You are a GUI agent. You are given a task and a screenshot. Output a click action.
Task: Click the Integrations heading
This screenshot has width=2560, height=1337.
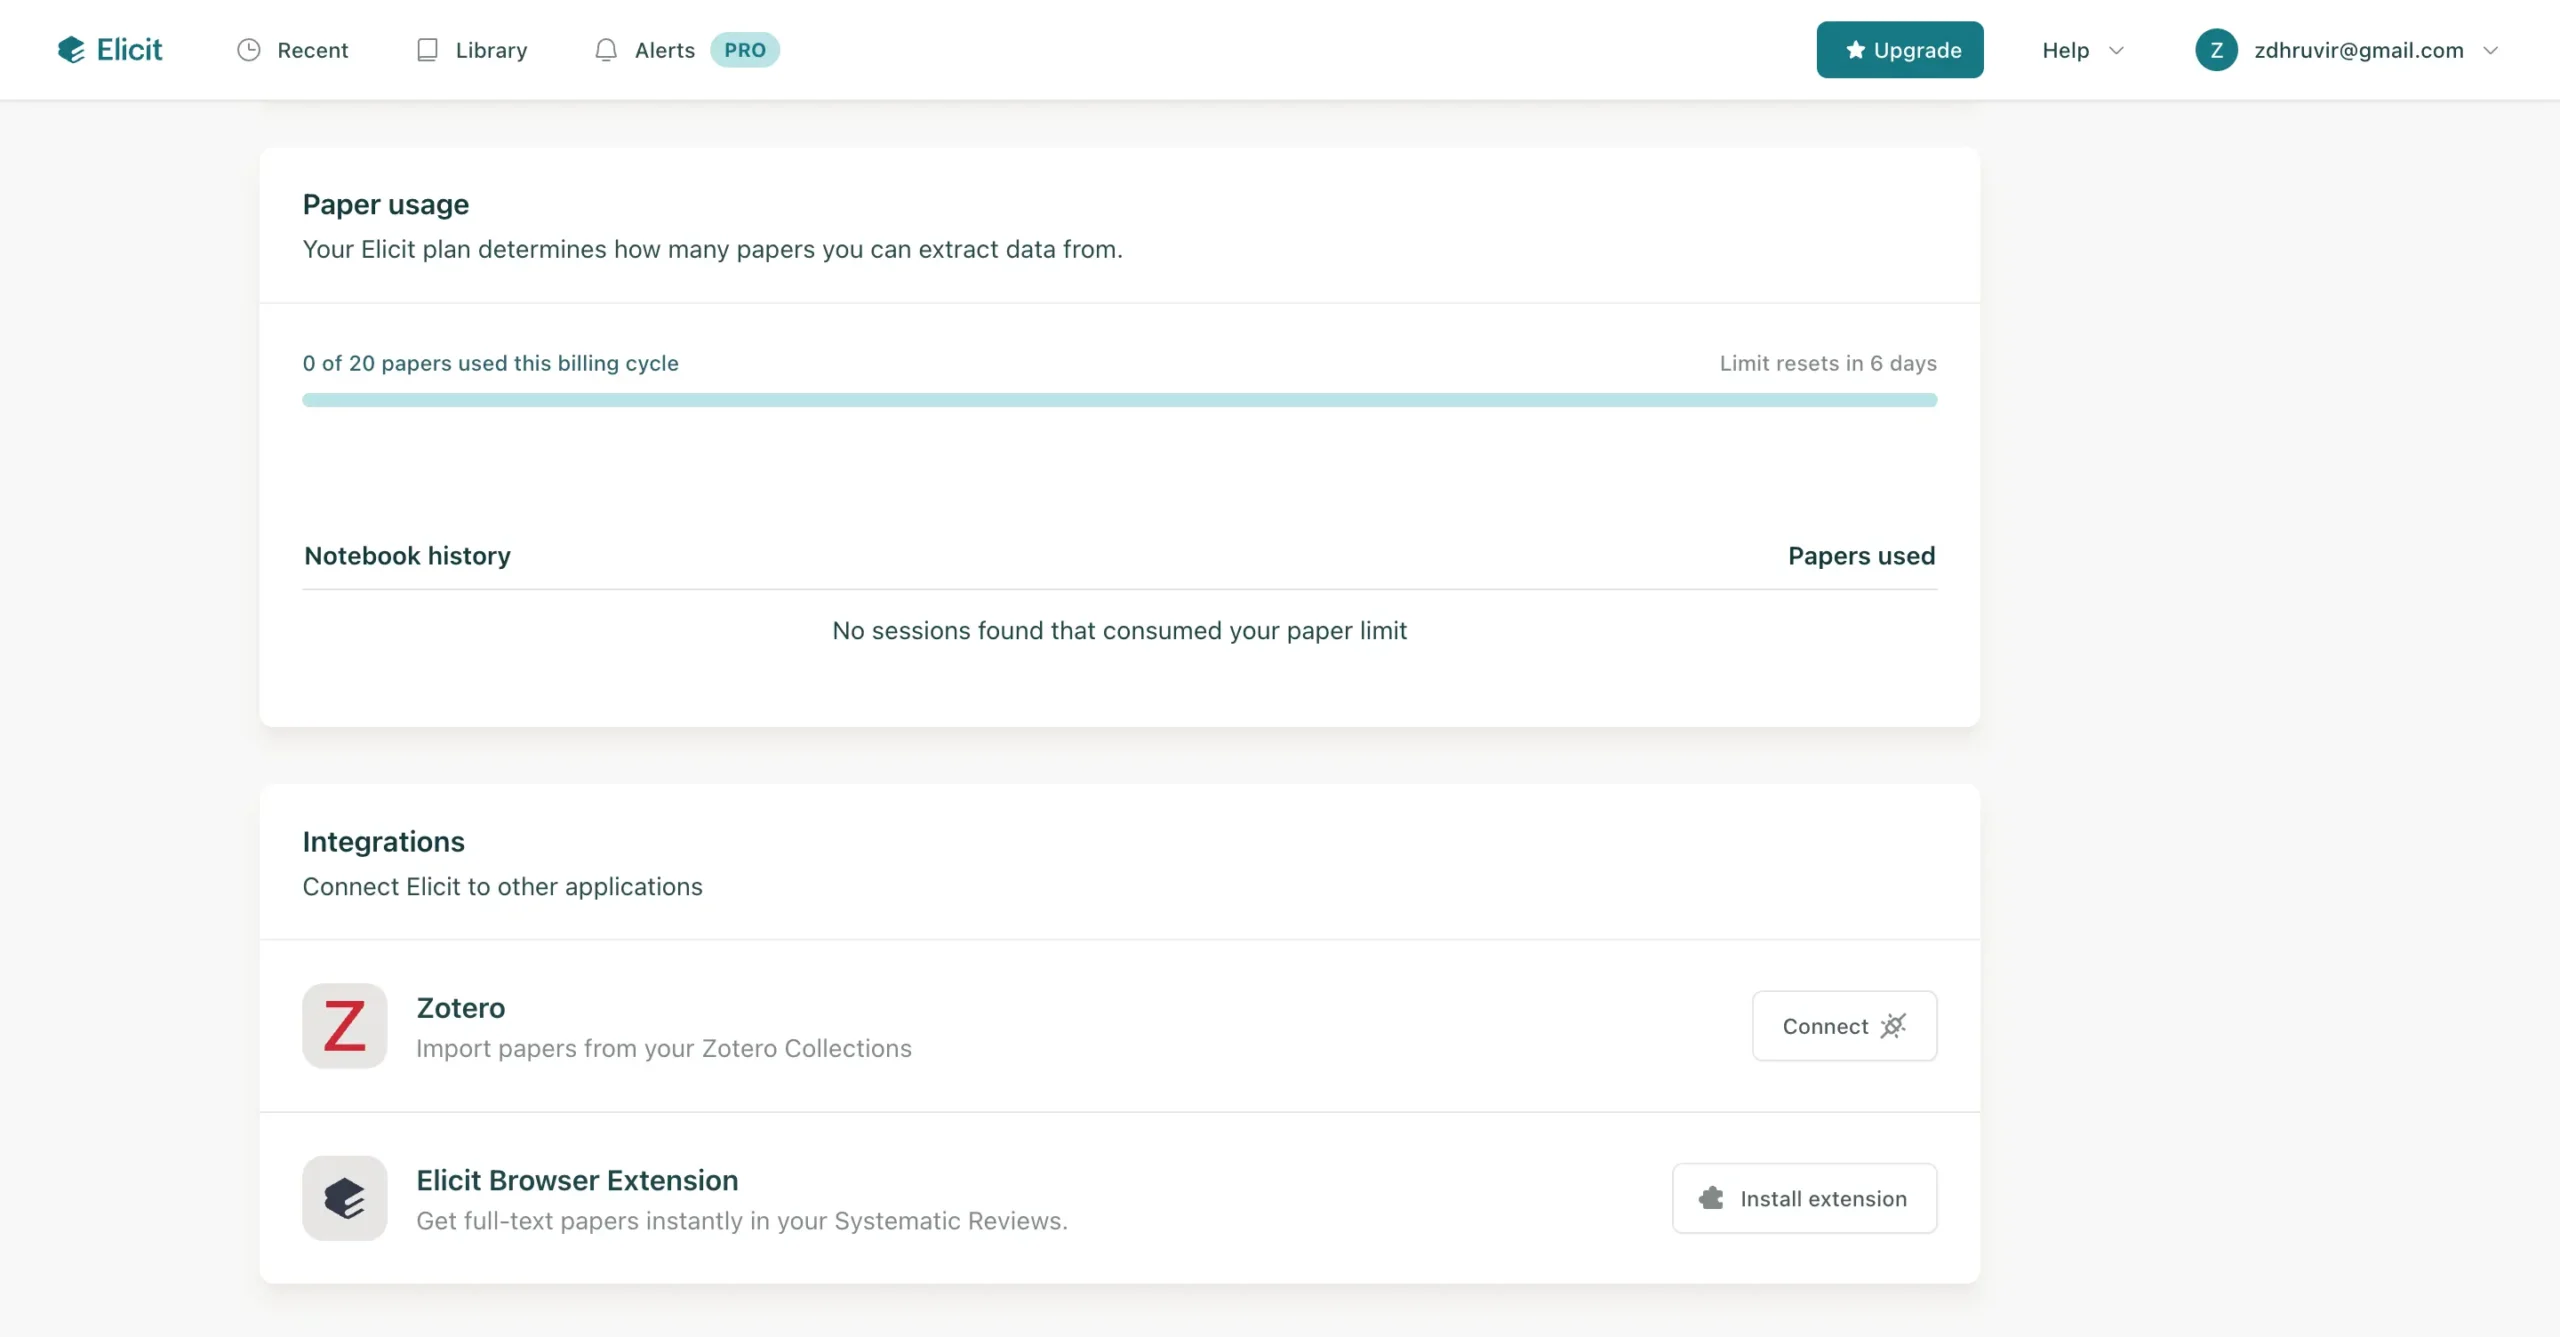[384, 842]
